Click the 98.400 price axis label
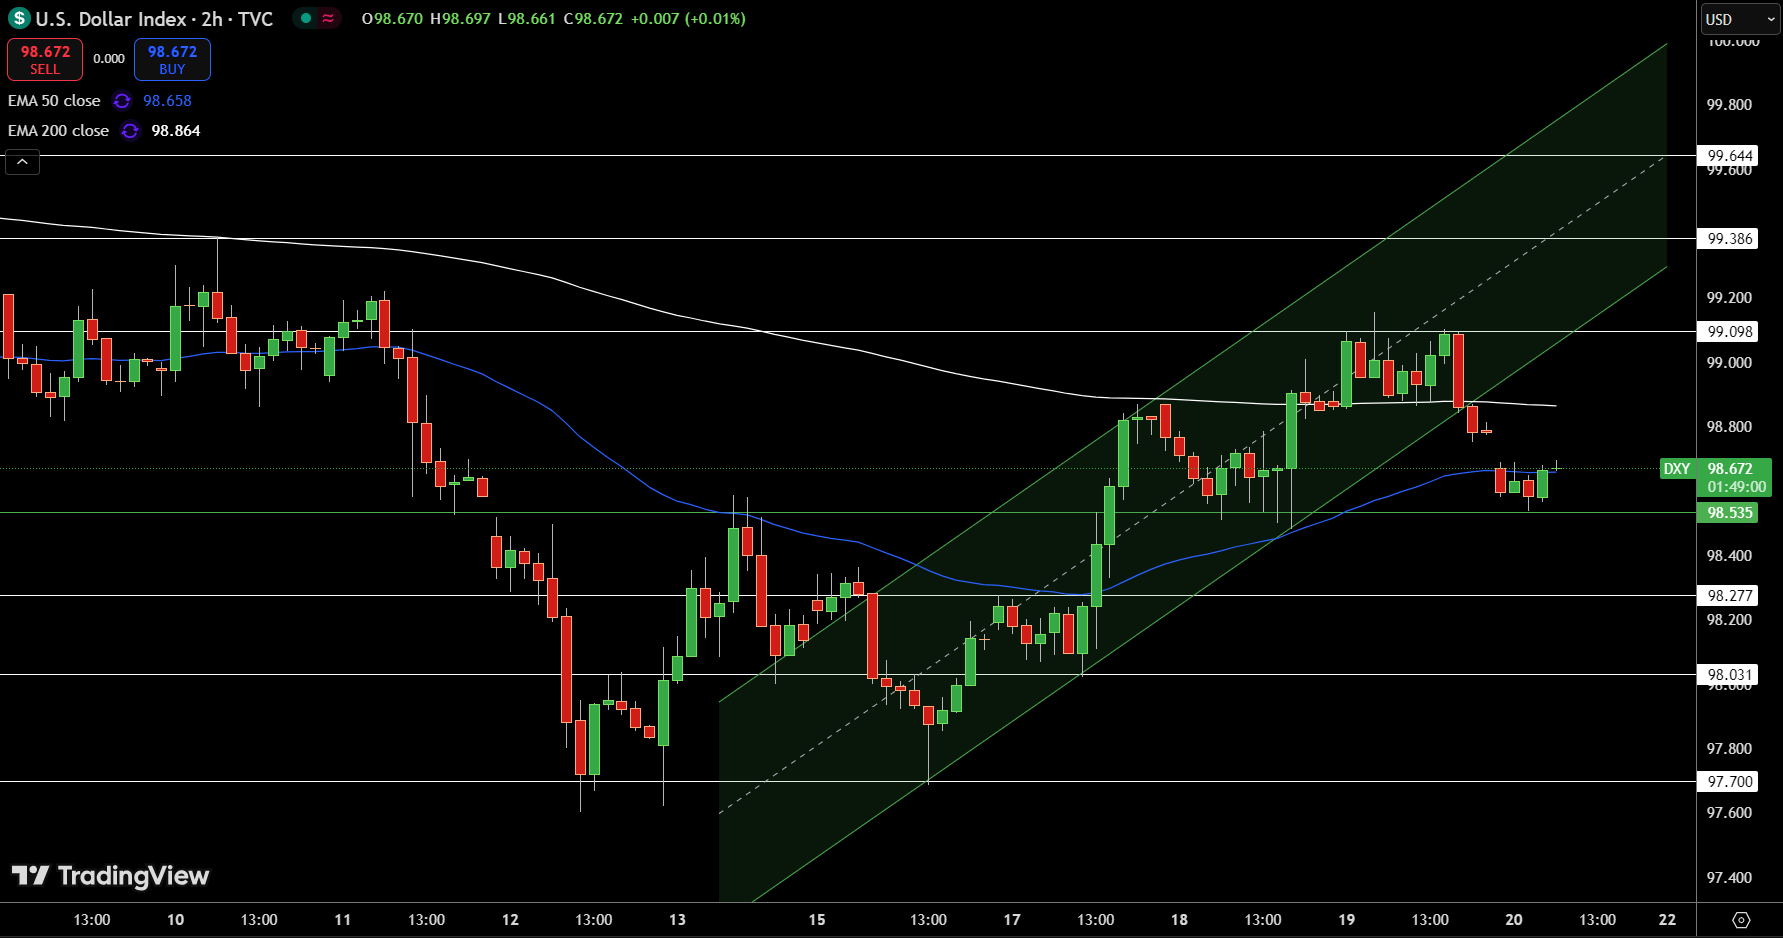The width and height of the screenshot is (1783, 938). pos(1729,556)
